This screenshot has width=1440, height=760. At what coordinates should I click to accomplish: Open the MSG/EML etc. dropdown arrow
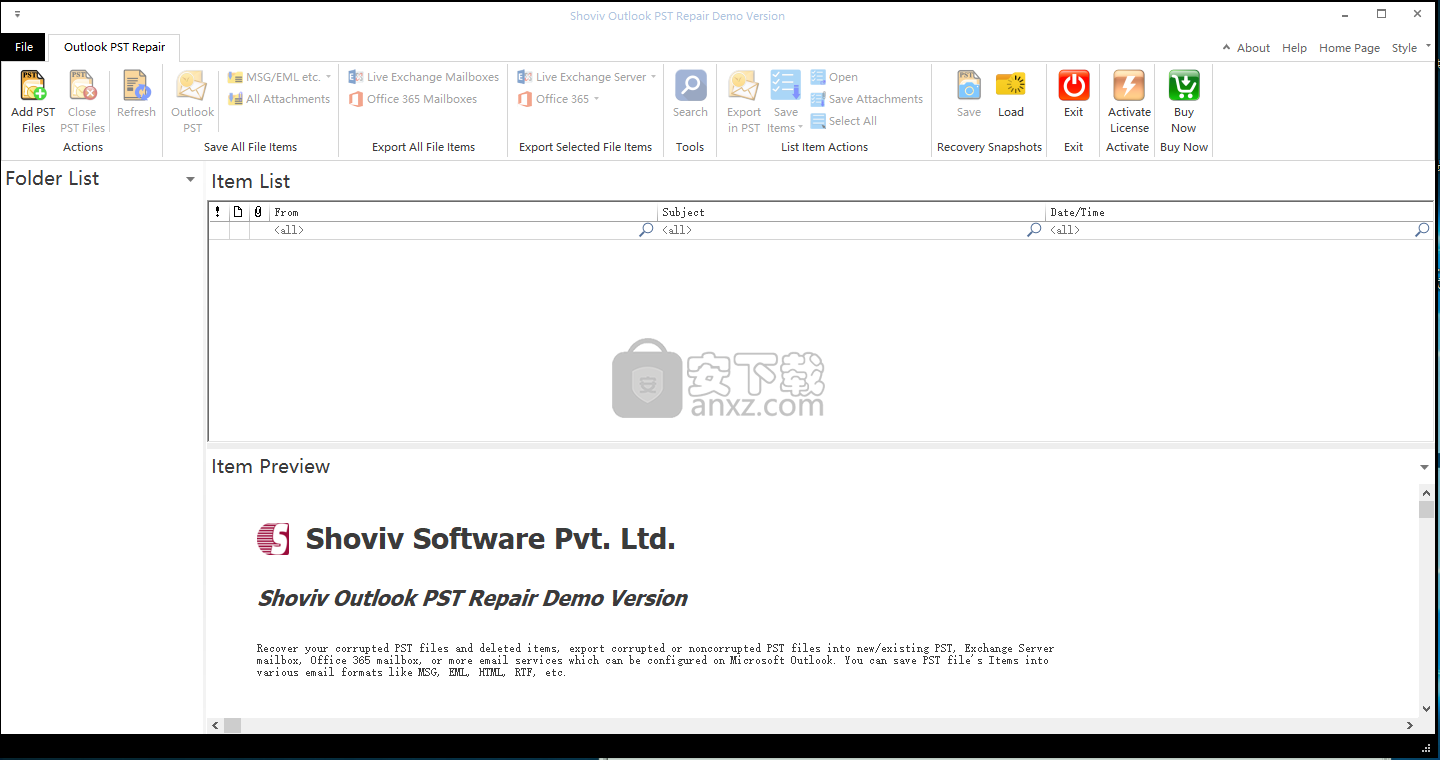[328, 77]
